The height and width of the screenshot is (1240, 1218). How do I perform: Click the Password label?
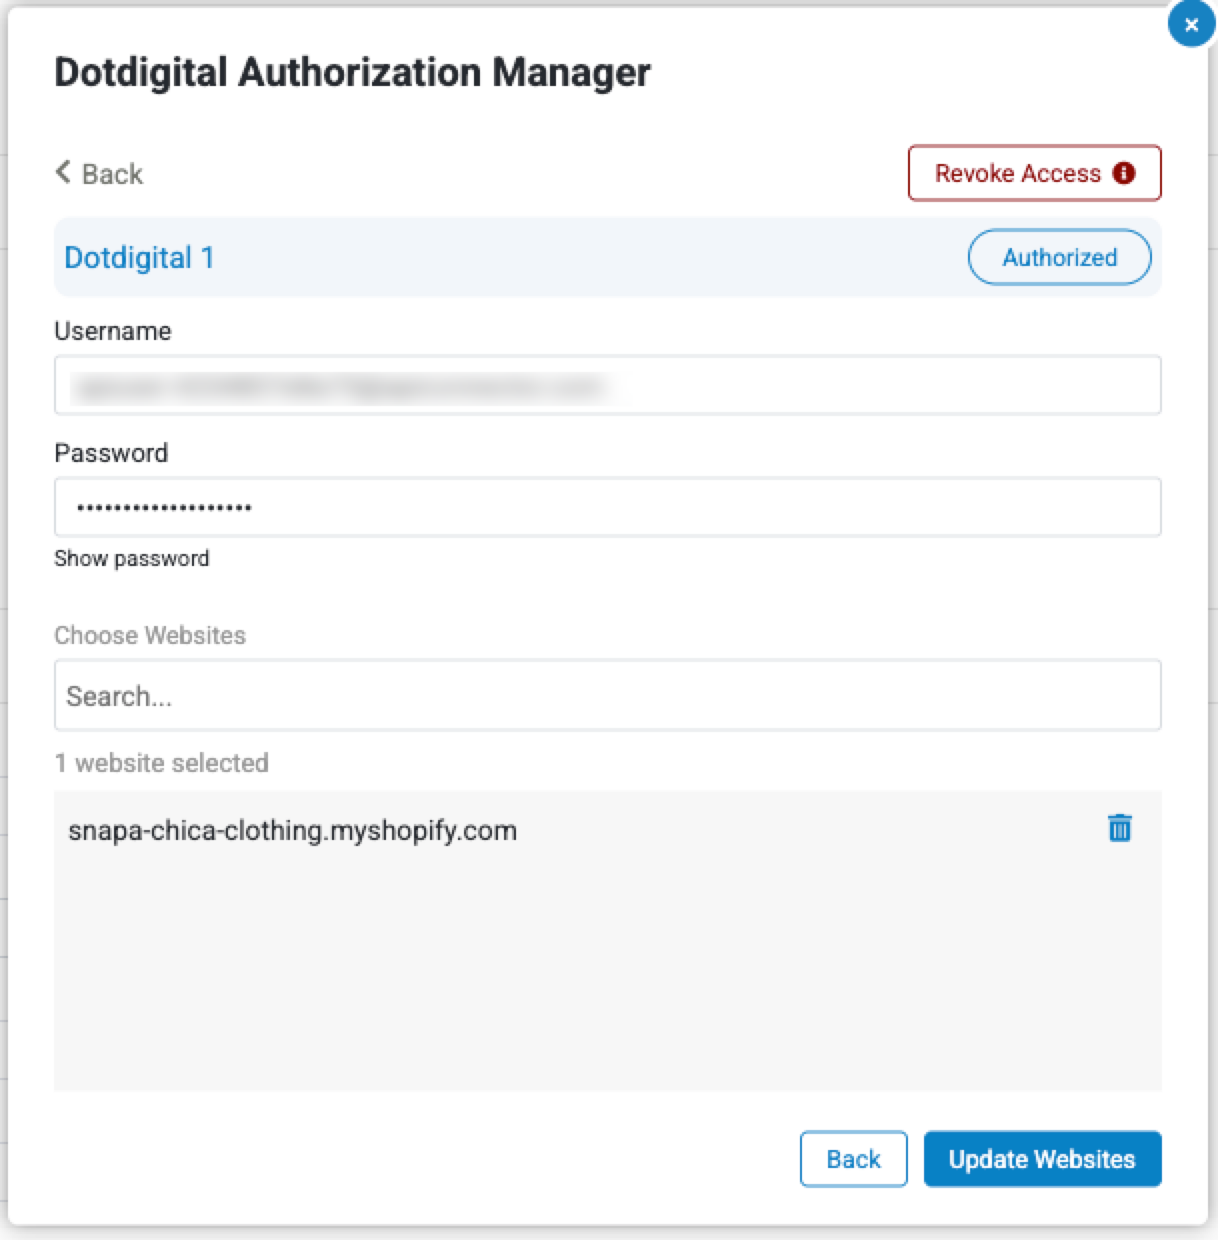(111, 453)
